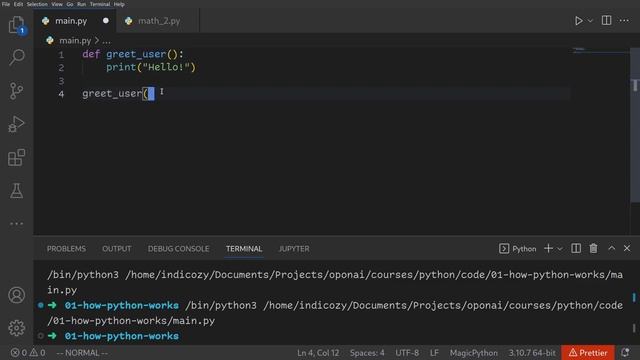Select Python interpreter 3.10.7 64-bit
The height and width of the screenshot is (360, 640).
[x=532, y=353]
